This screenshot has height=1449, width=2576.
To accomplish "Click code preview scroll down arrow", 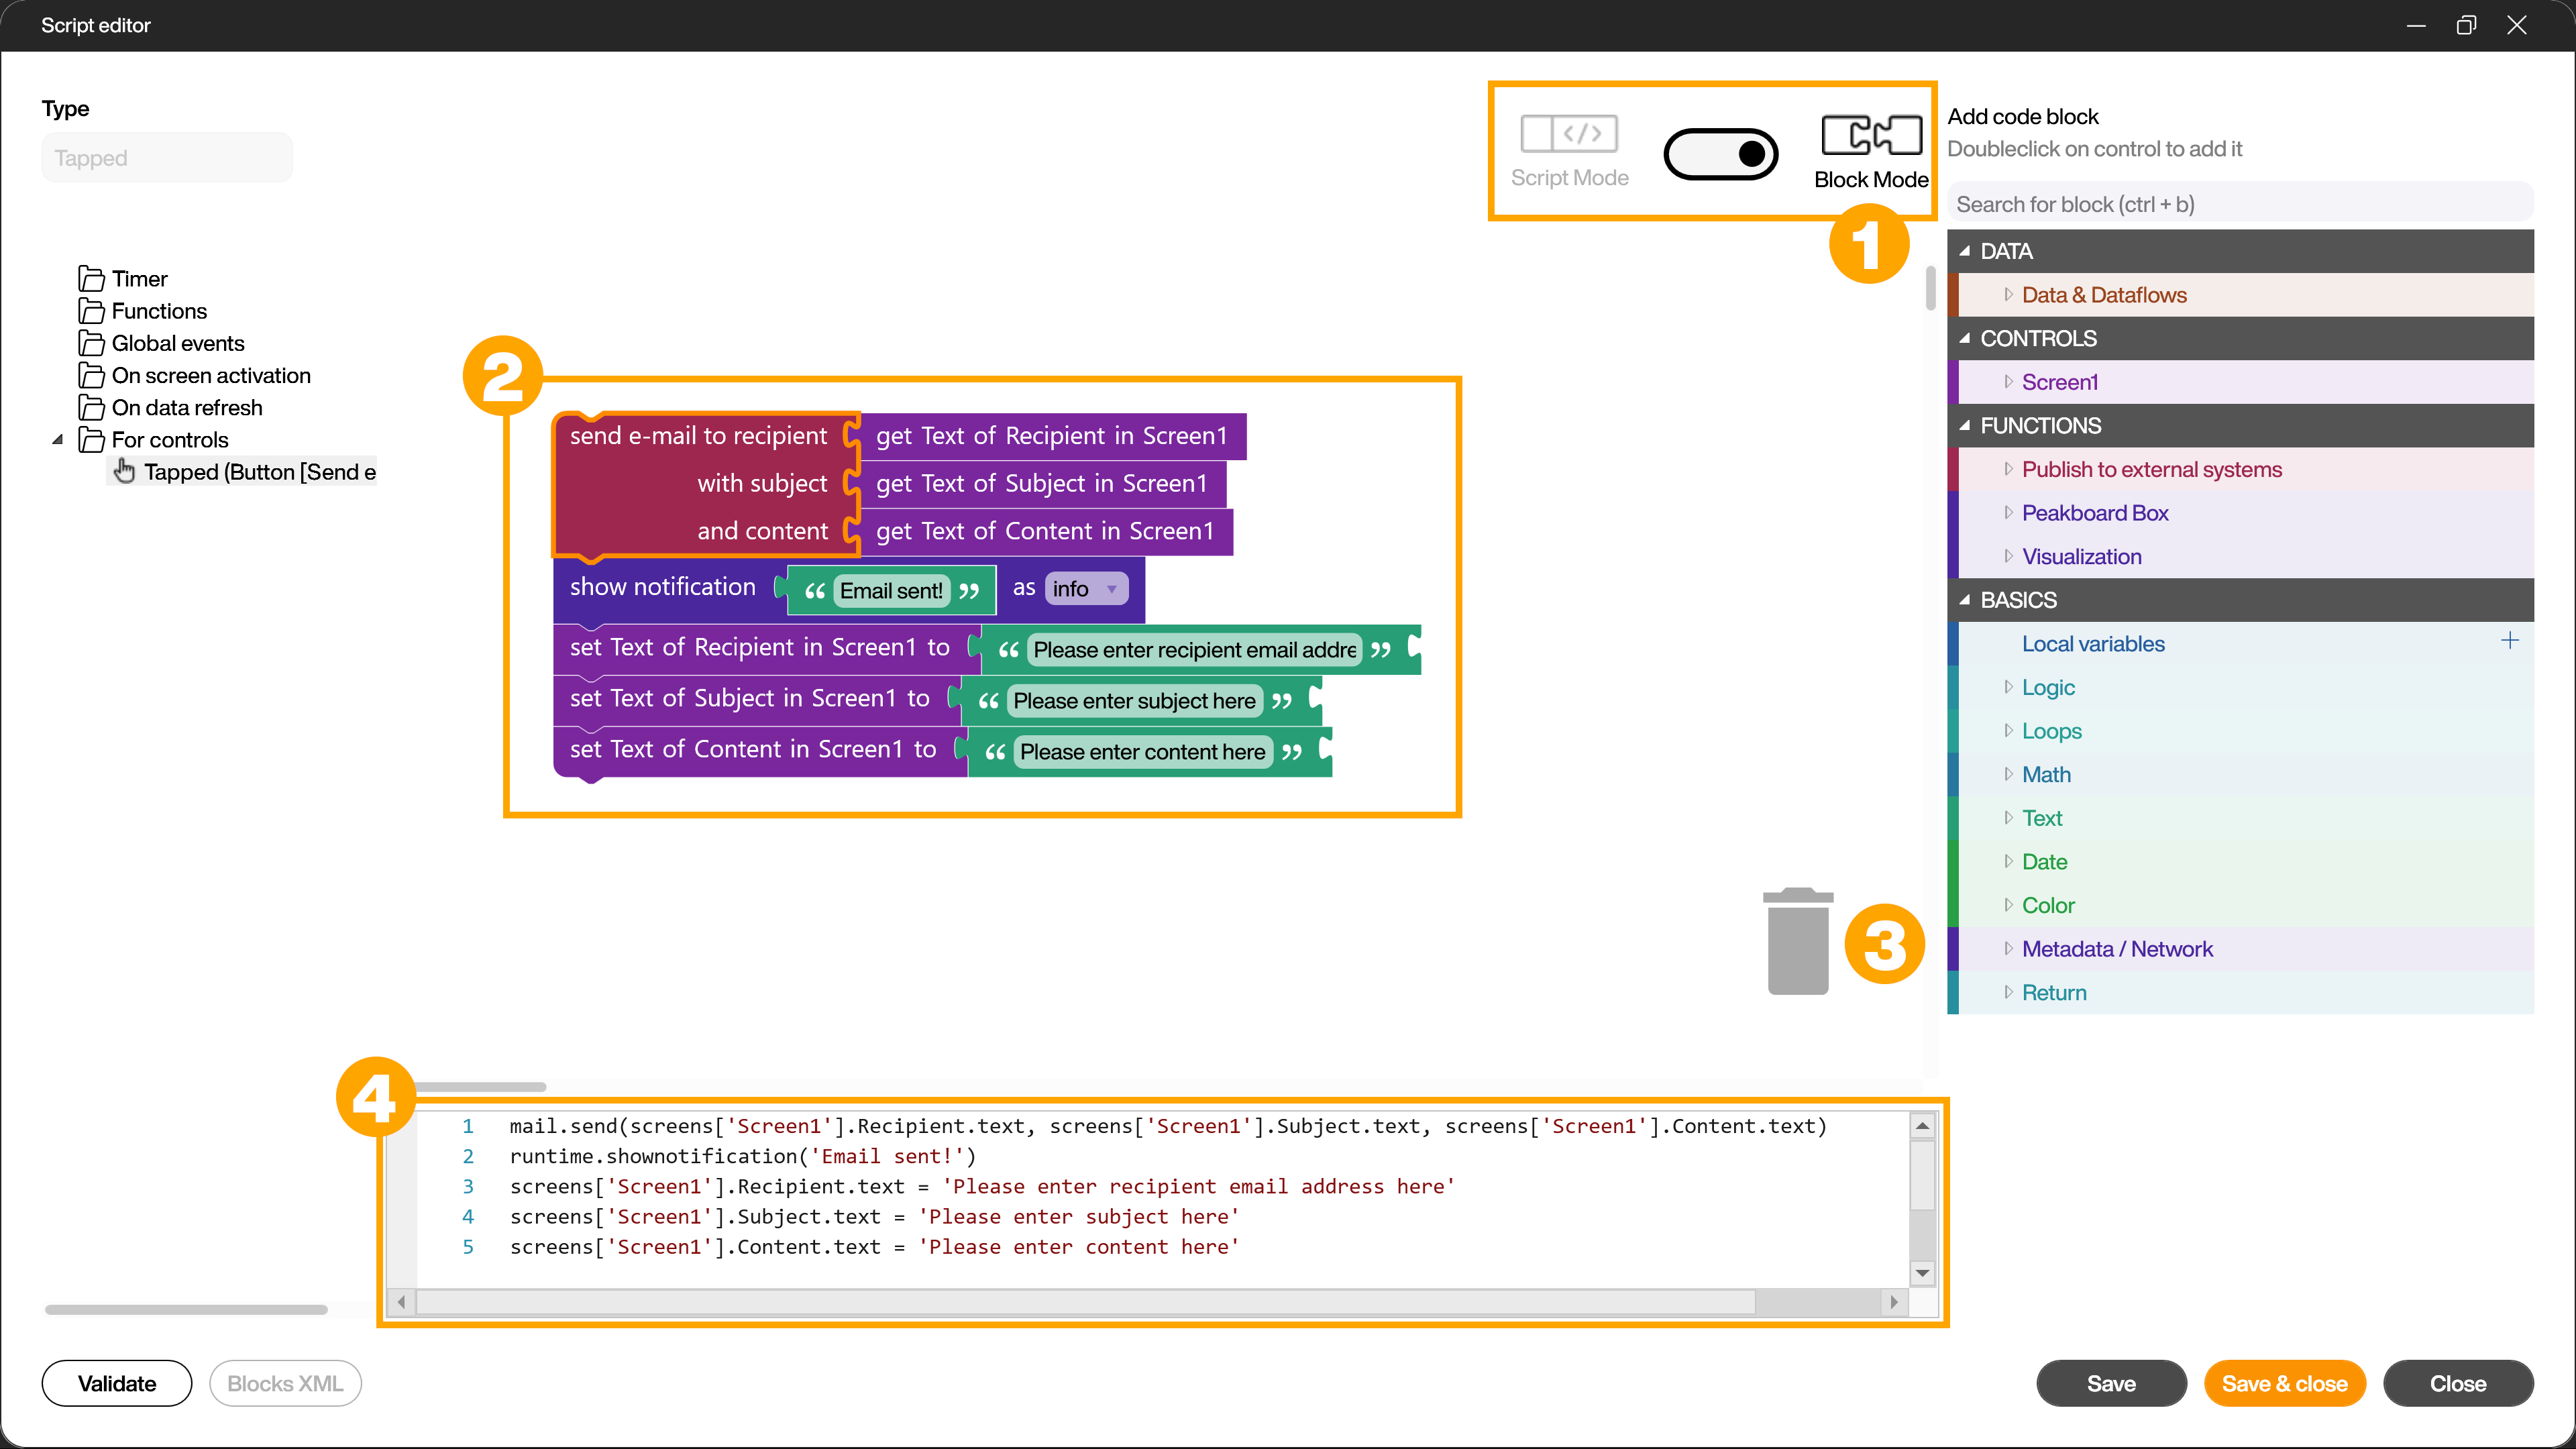I will pyautogui.click(x=1922, y=1273).
